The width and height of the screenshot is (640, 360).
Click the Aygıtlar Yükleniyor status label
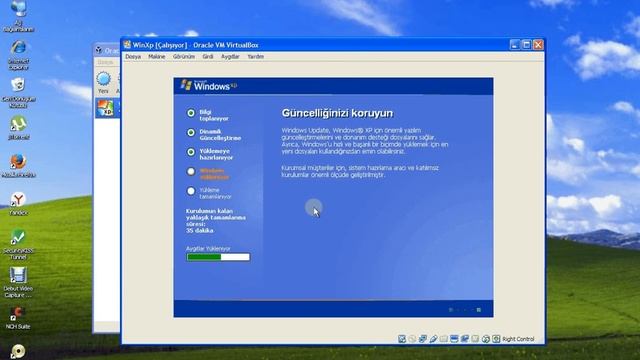208,248
